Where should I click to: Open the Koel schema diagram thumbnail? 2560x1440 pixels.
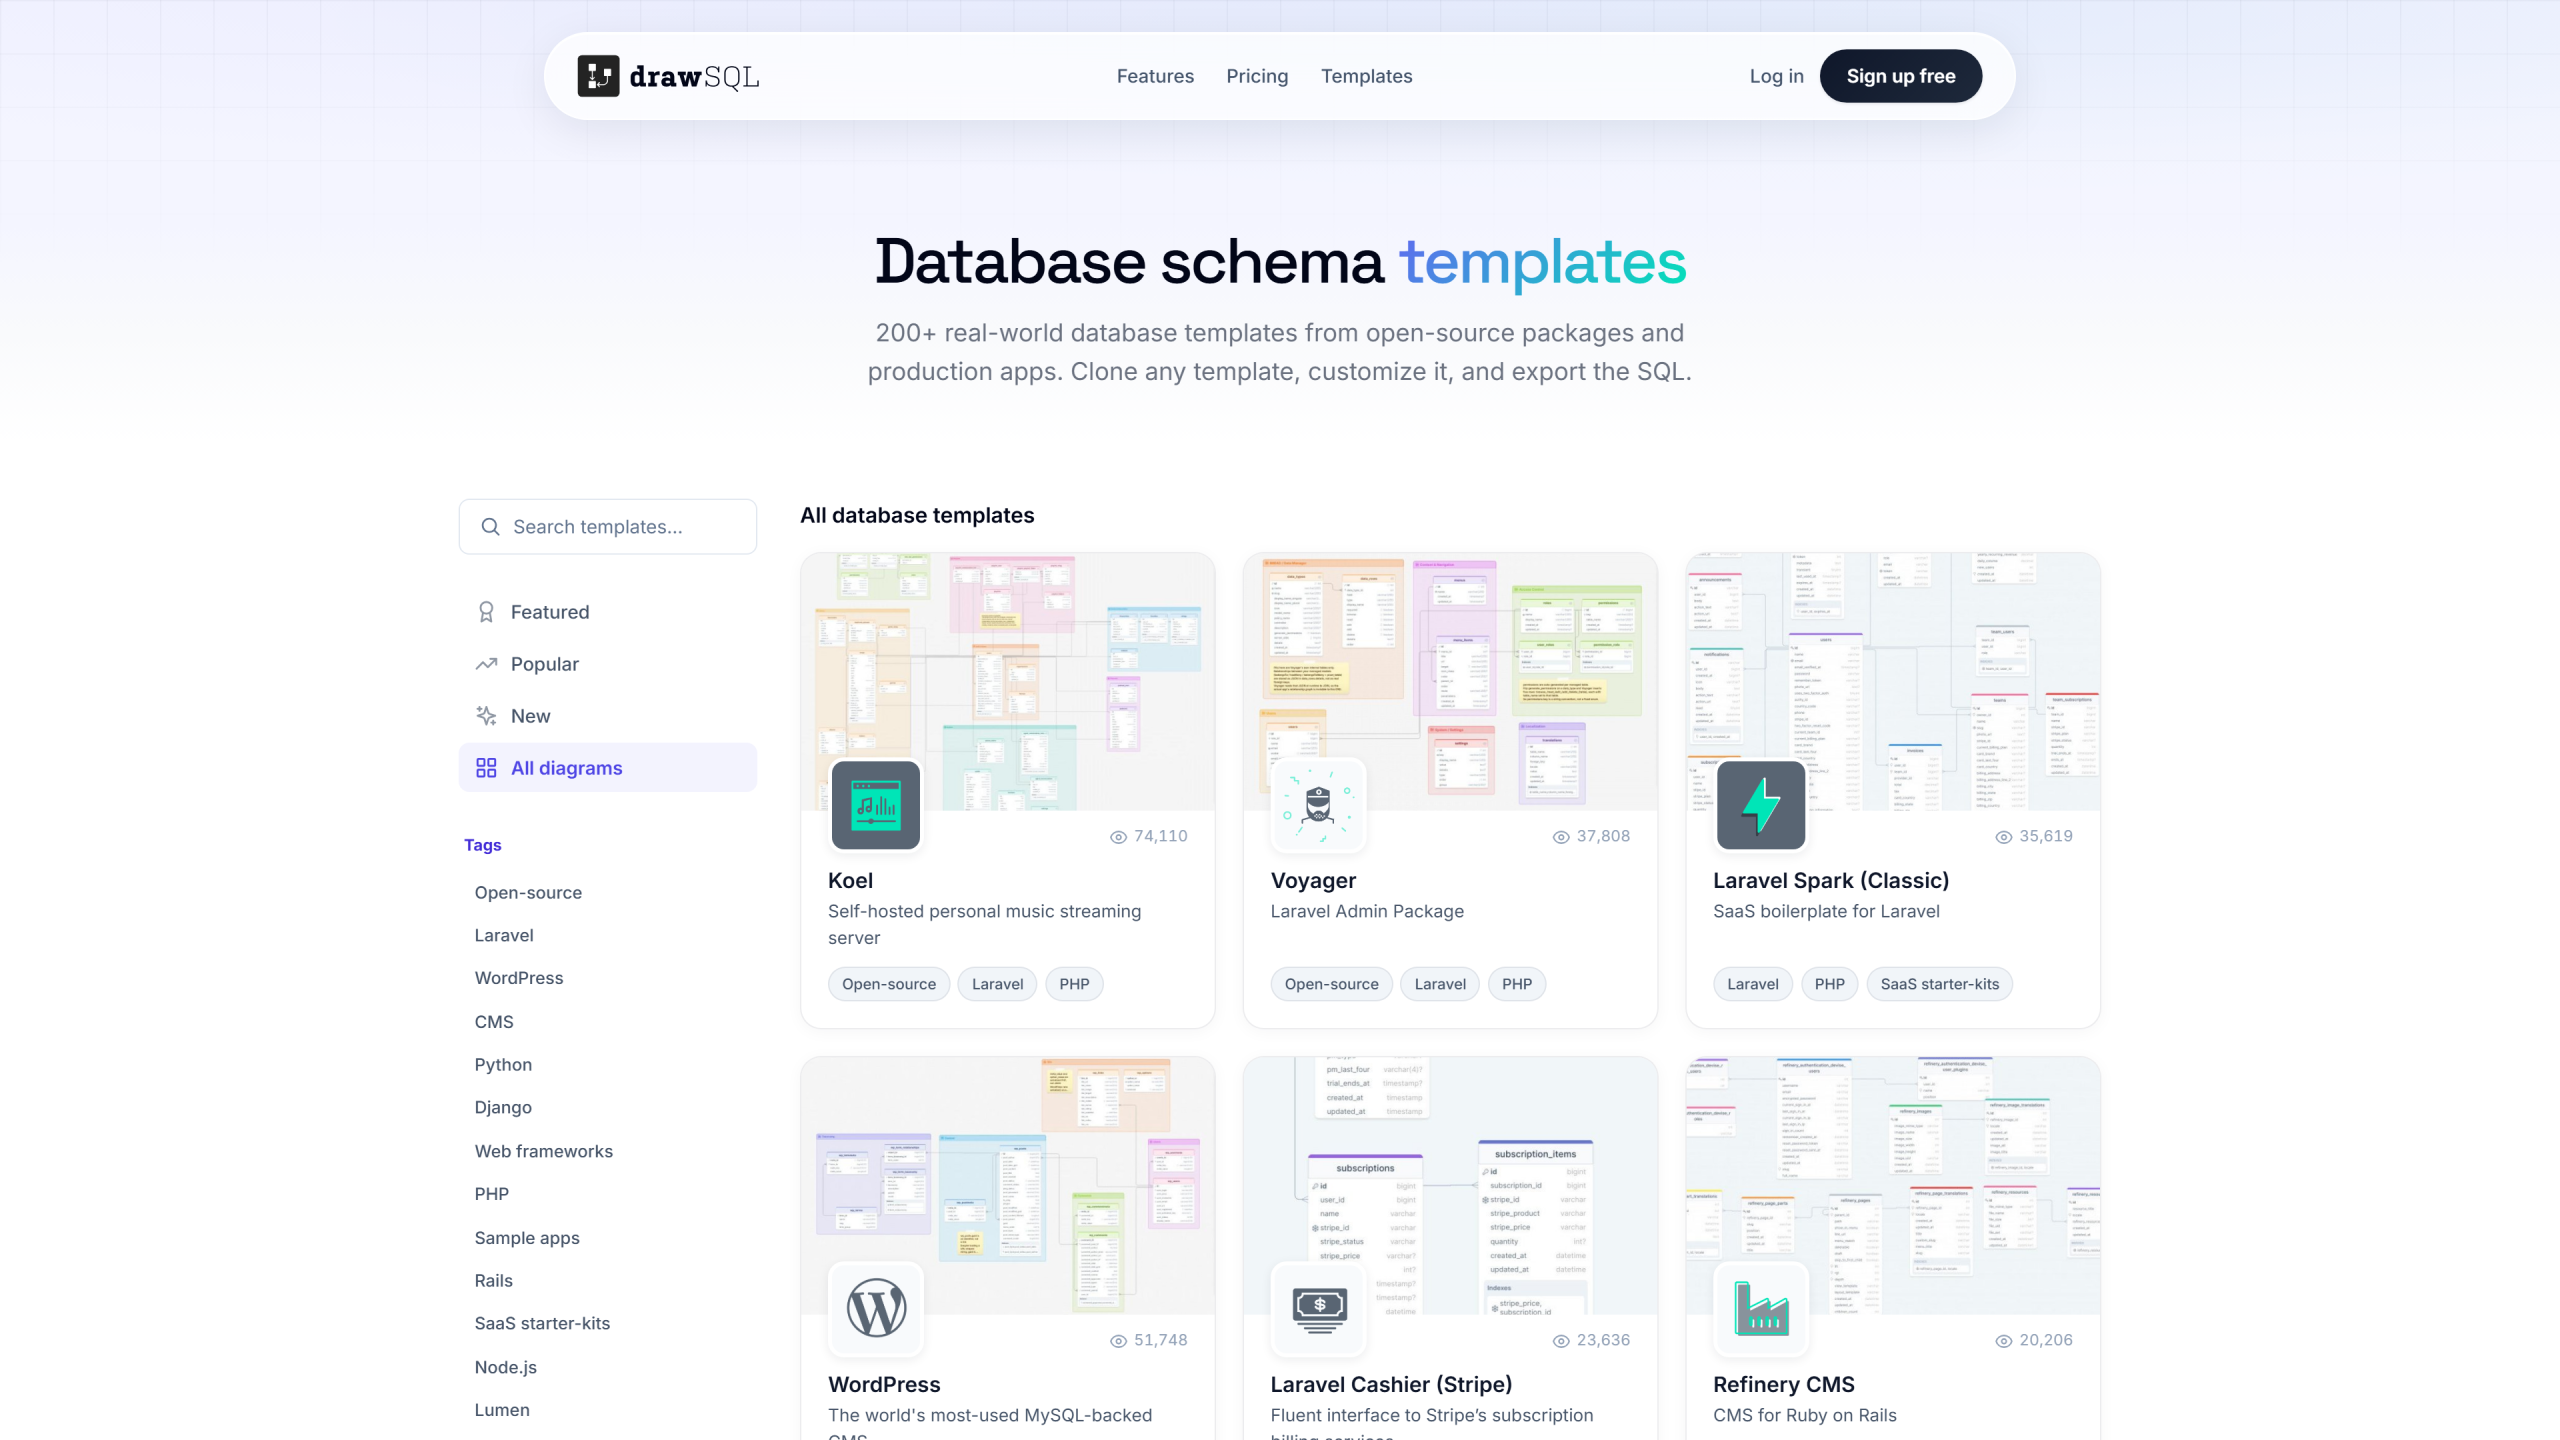click(x=1007, y=681)
